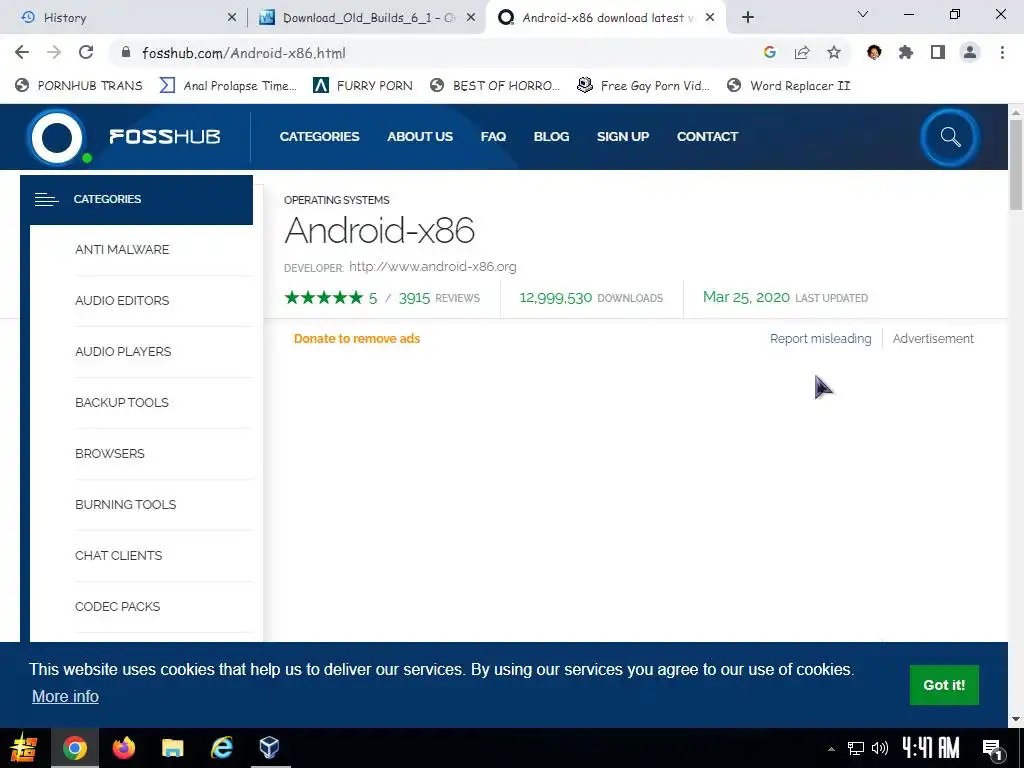Select CODEC PACKS category
This screenshot has width=1024, height=768.
pos(118,606)
